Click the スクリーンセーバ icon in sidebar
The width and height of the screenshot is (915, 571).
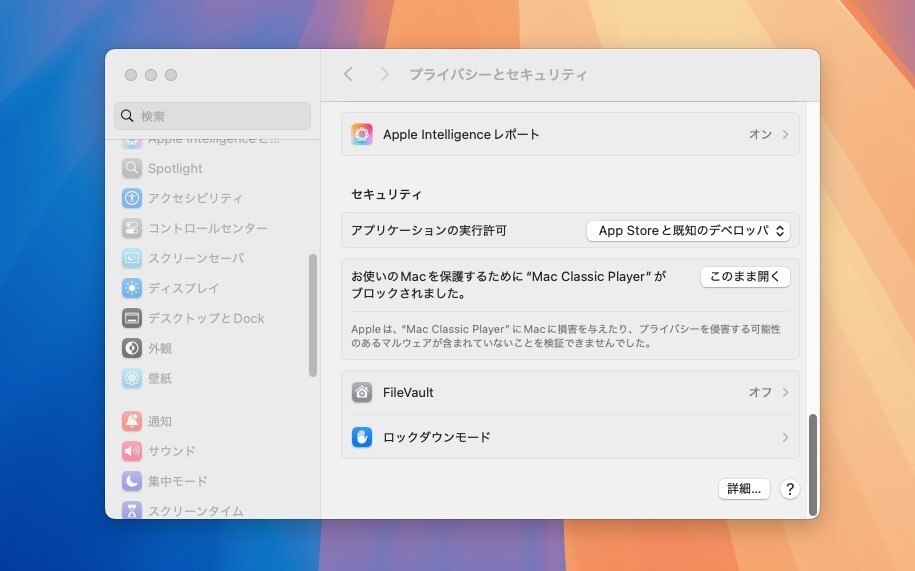point(132,258)
